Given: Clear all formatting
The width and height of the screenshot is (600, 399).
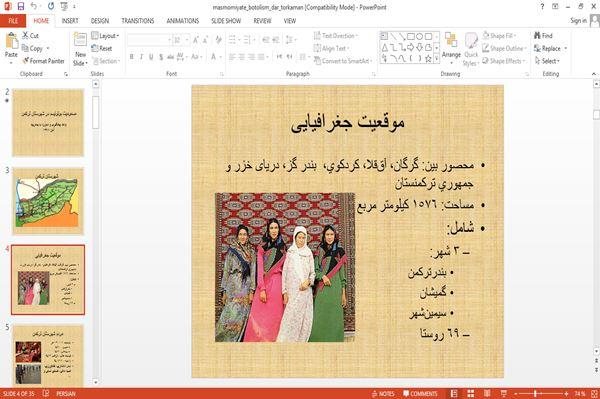Looking at the screenshot, I should click(218, 40).
